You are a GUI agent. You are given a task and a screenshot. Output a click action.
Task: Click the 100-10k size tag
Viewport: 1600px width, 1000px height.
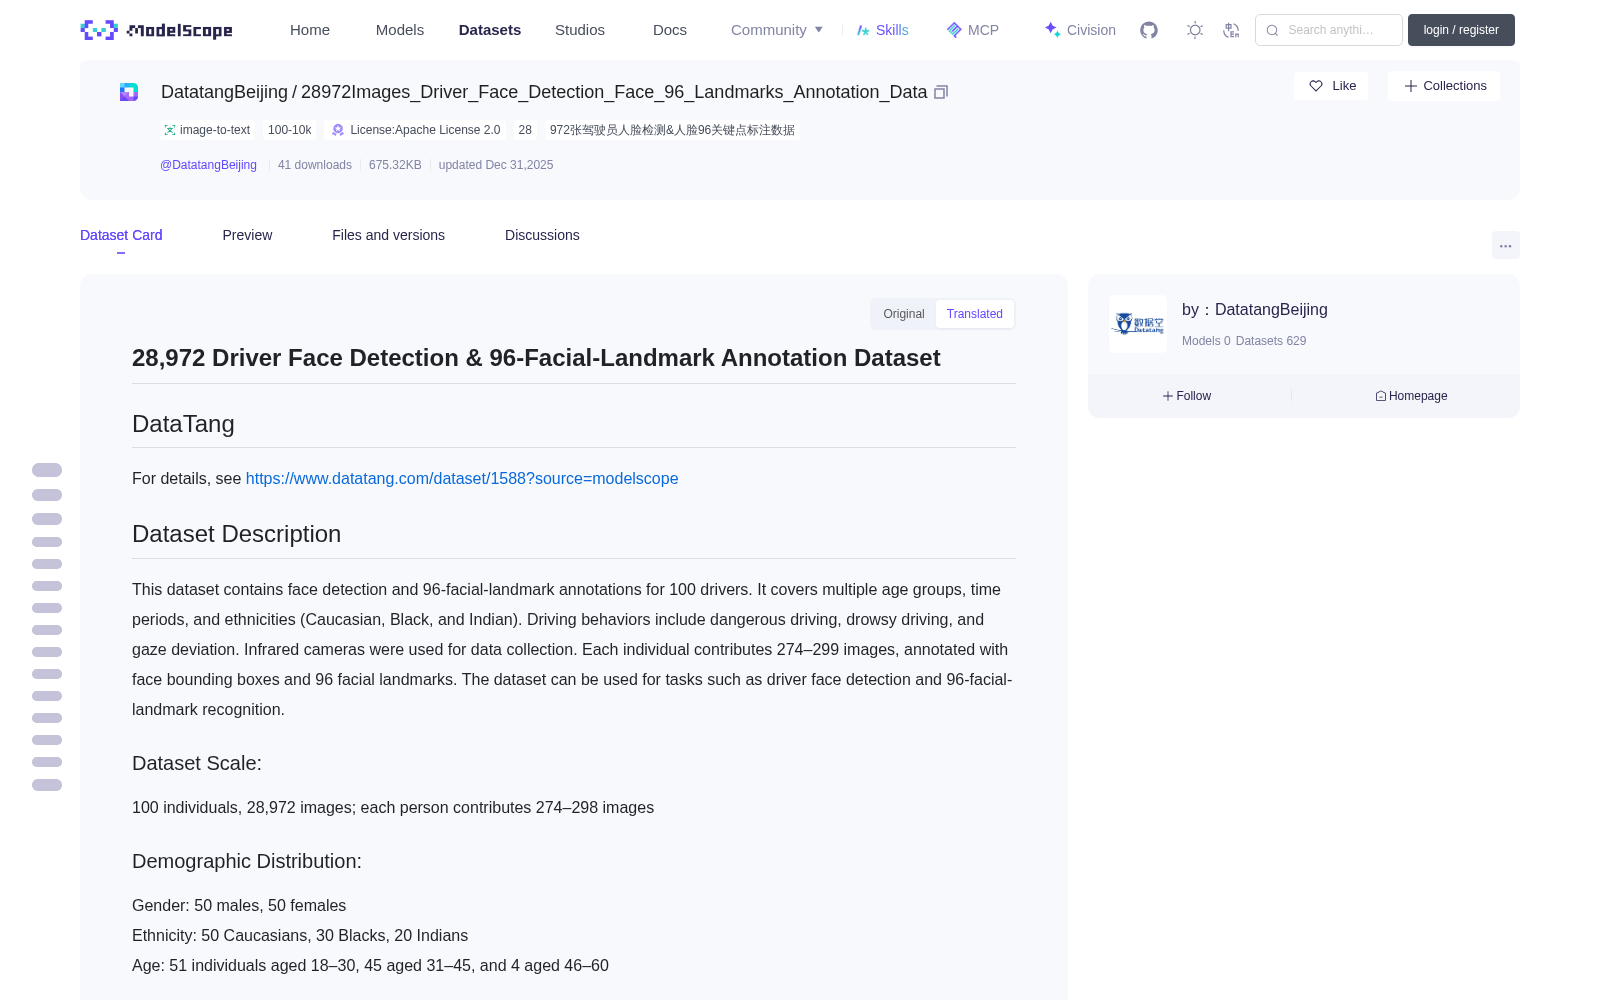tap(289, 130)
